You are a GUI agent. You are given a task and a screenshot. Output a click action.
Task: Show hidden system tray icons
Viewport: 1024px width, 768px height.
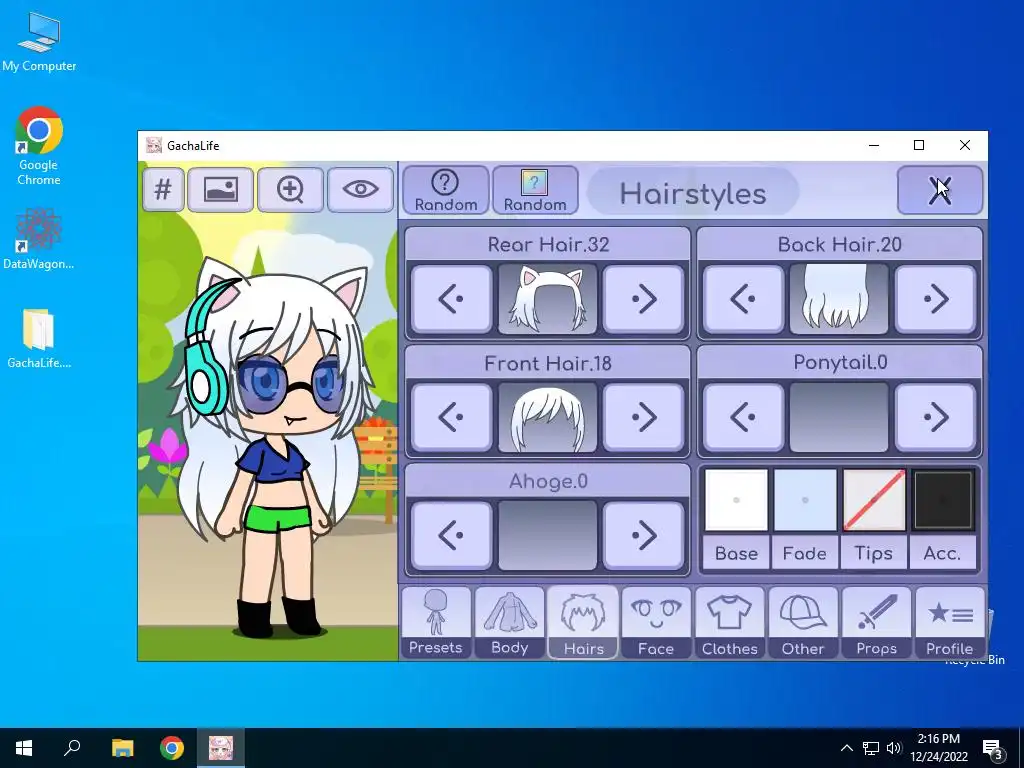tap(846, 748)
